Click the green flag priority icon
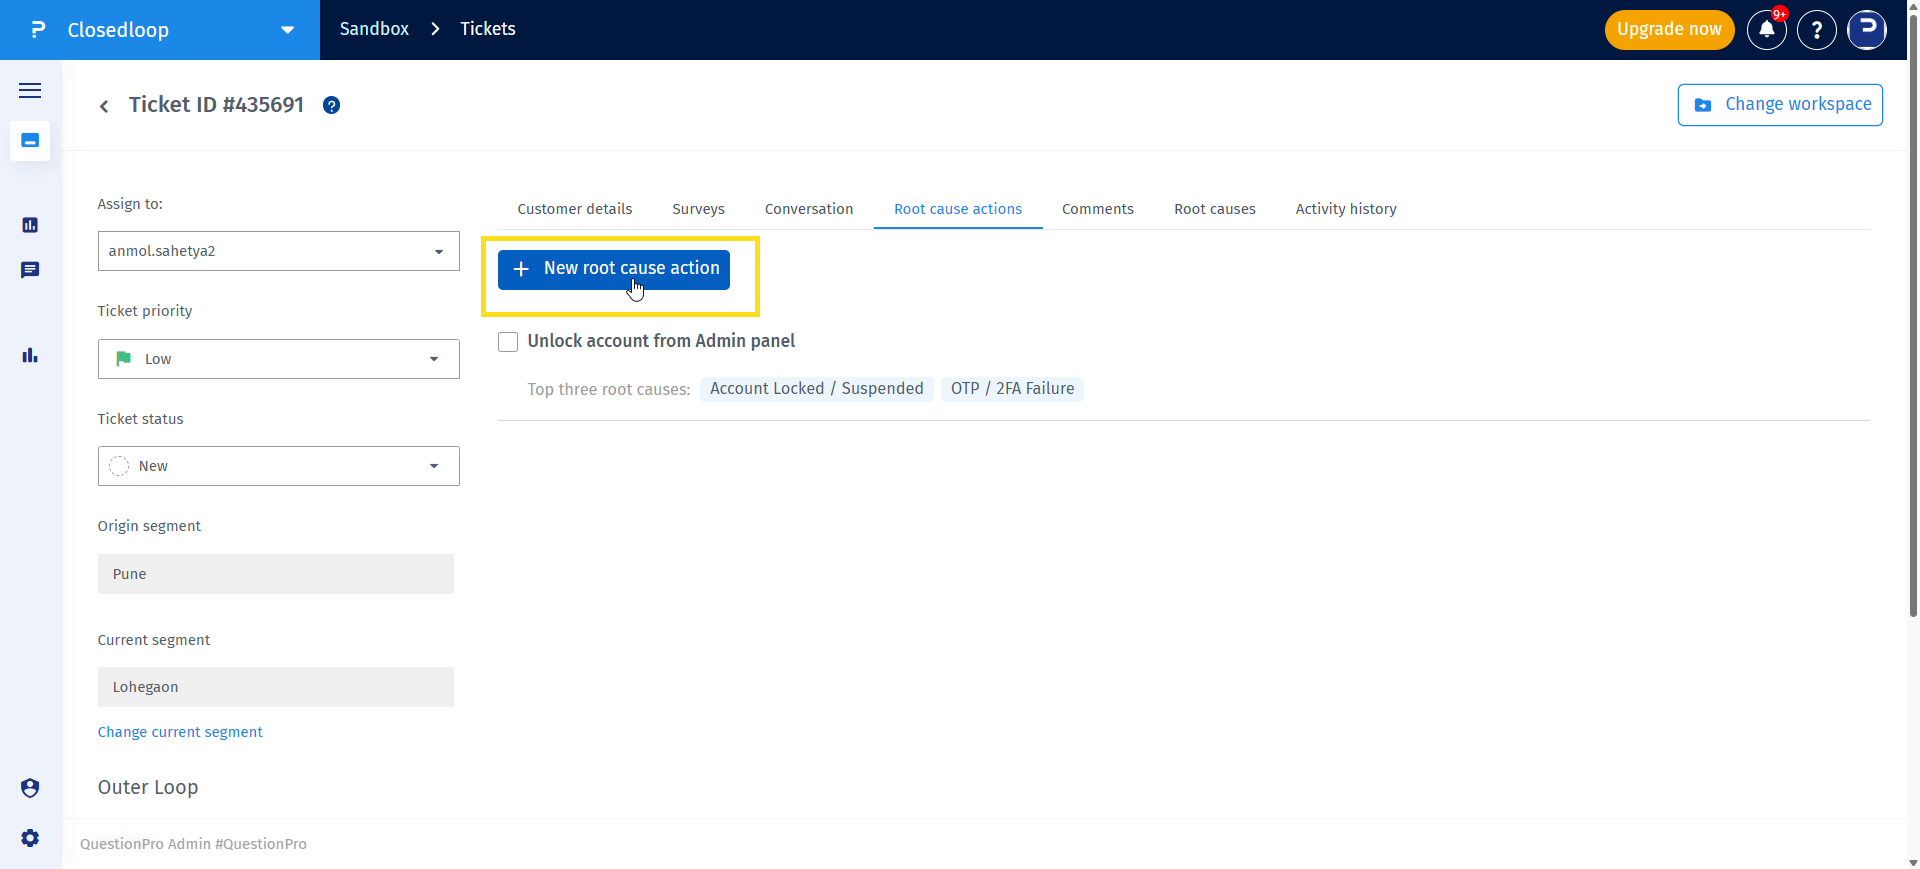The height and width of the screenshot is (869, 1920). 124,359
